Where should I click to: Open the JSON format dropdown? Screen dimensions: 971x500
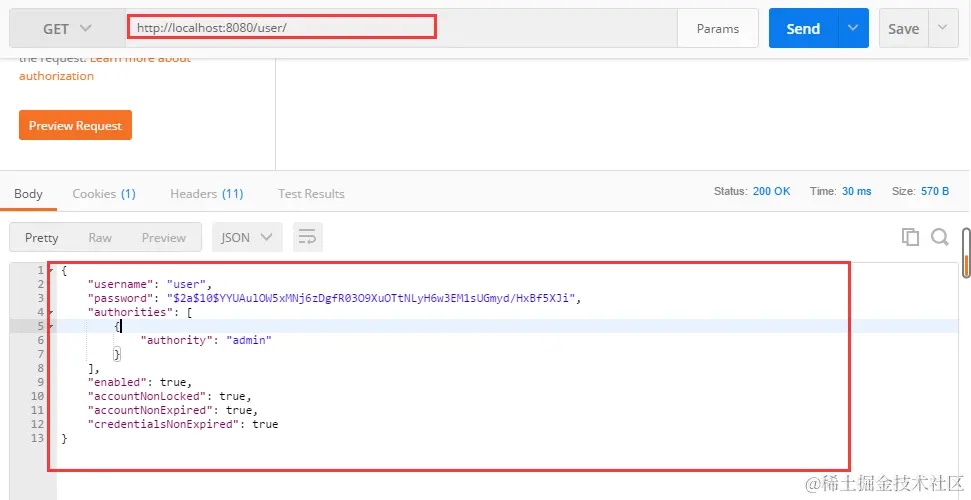pos(247,237)
